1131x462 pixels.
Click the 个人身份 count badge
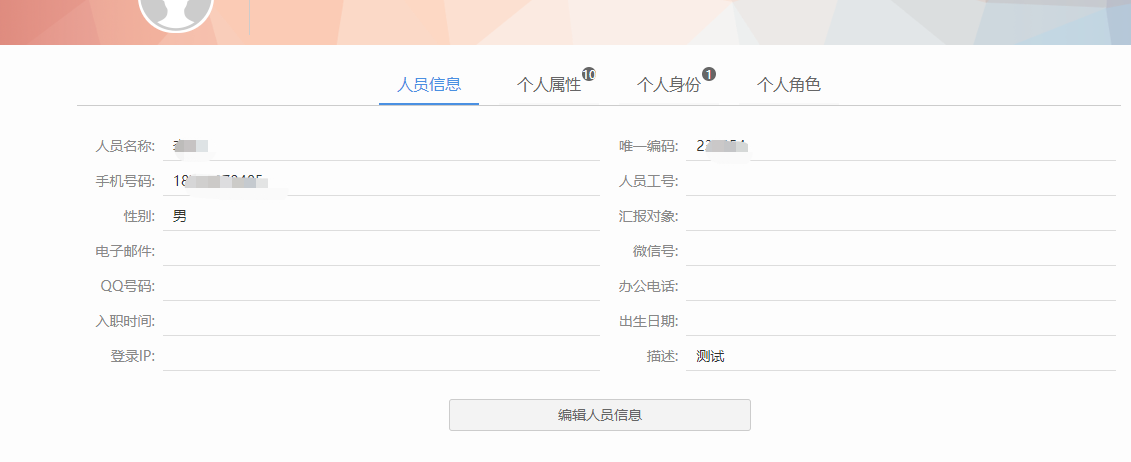709,74
